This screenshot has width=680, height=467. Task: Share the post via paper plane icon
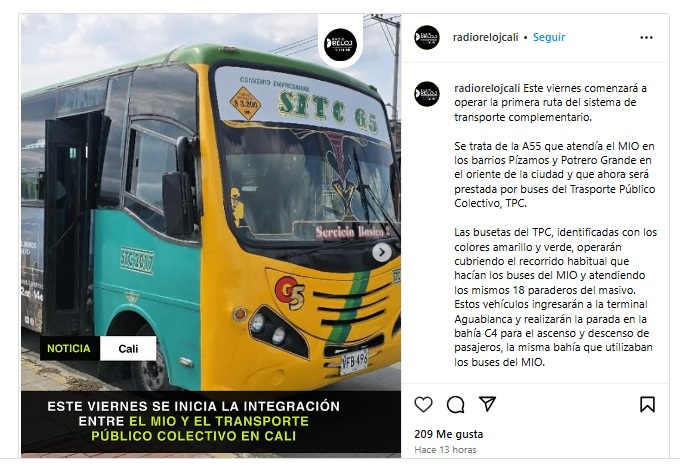tap(487, 404)
